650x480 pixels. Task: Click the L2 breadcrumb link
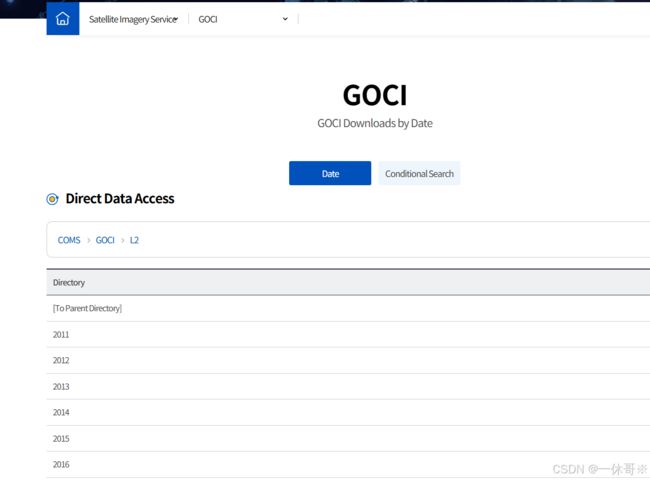[134, 240]
